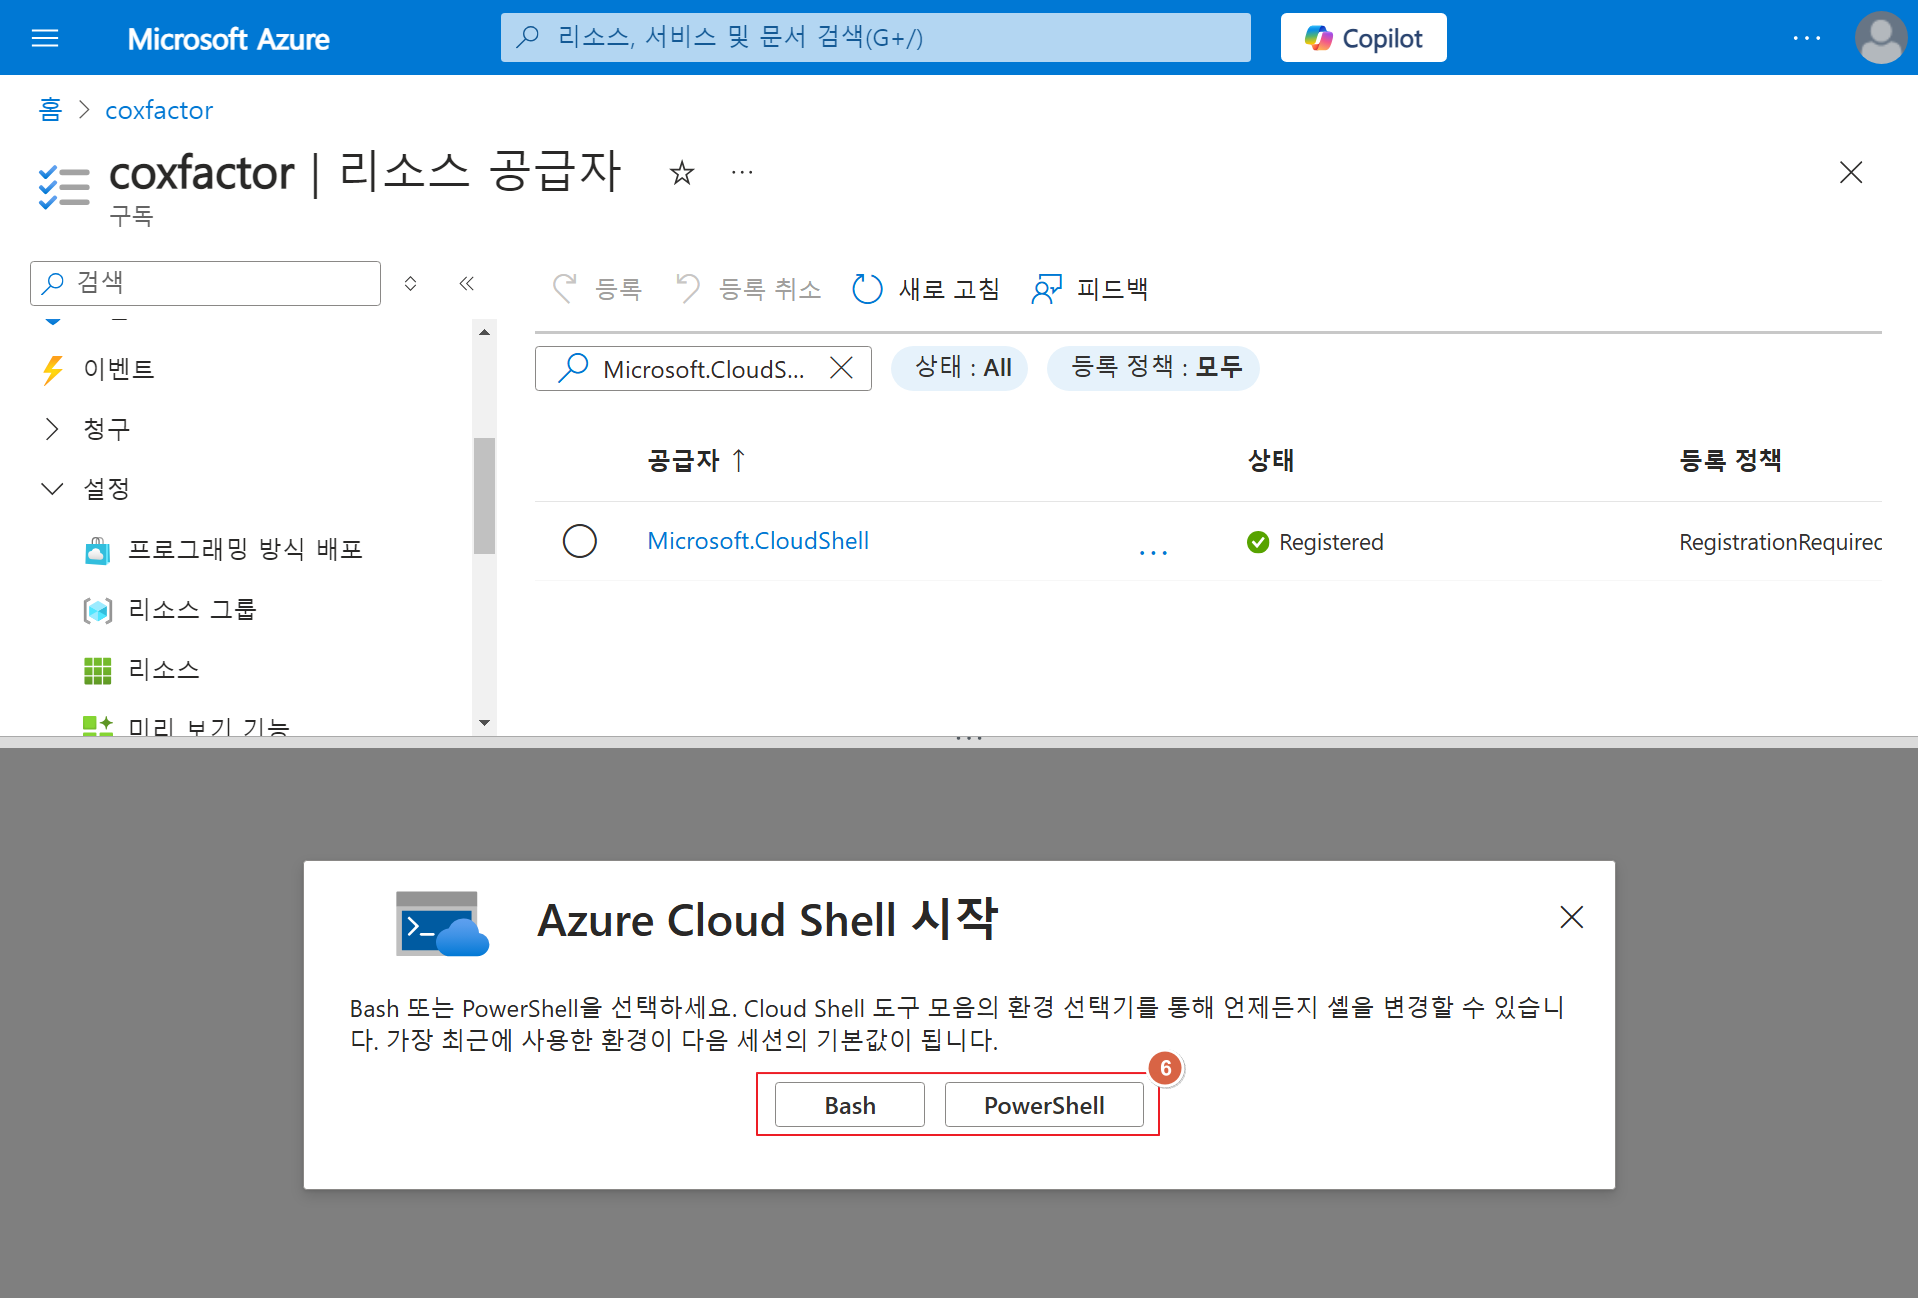The width and height of the screenshot is (1918, 1298).
Task: Click the 프로그래밍 방식 배포 bag icon
Action: point(97,550)
